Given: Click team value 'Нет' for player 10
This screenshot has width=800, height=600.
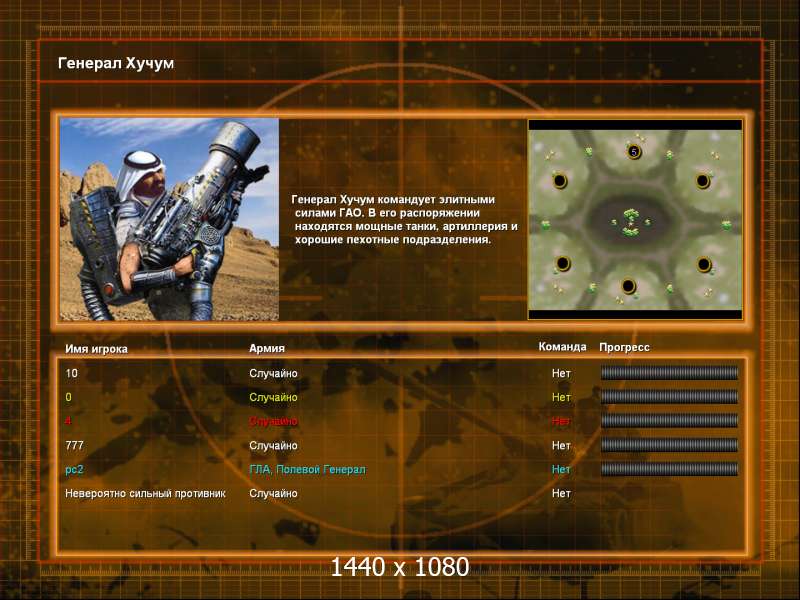Looking at the screenshot, I should [561, 373].
